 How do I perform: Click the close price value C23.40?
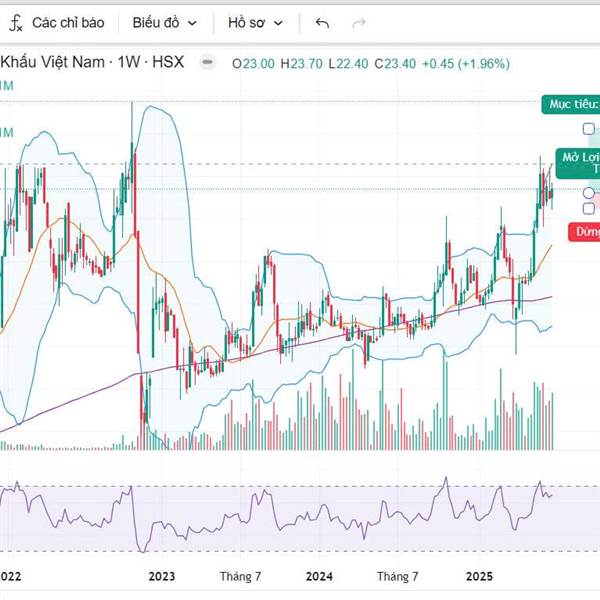395,64
